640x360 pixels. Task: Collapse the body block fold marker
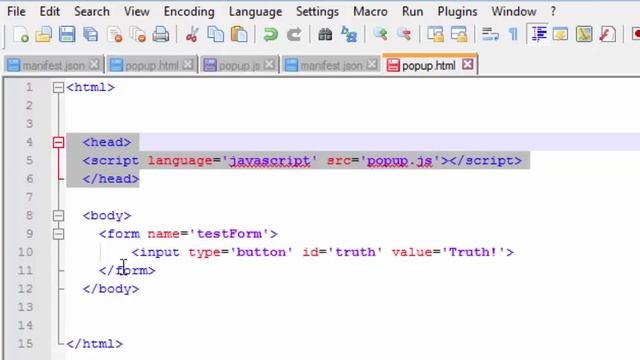pyautogui.click(x=58, y=216)
